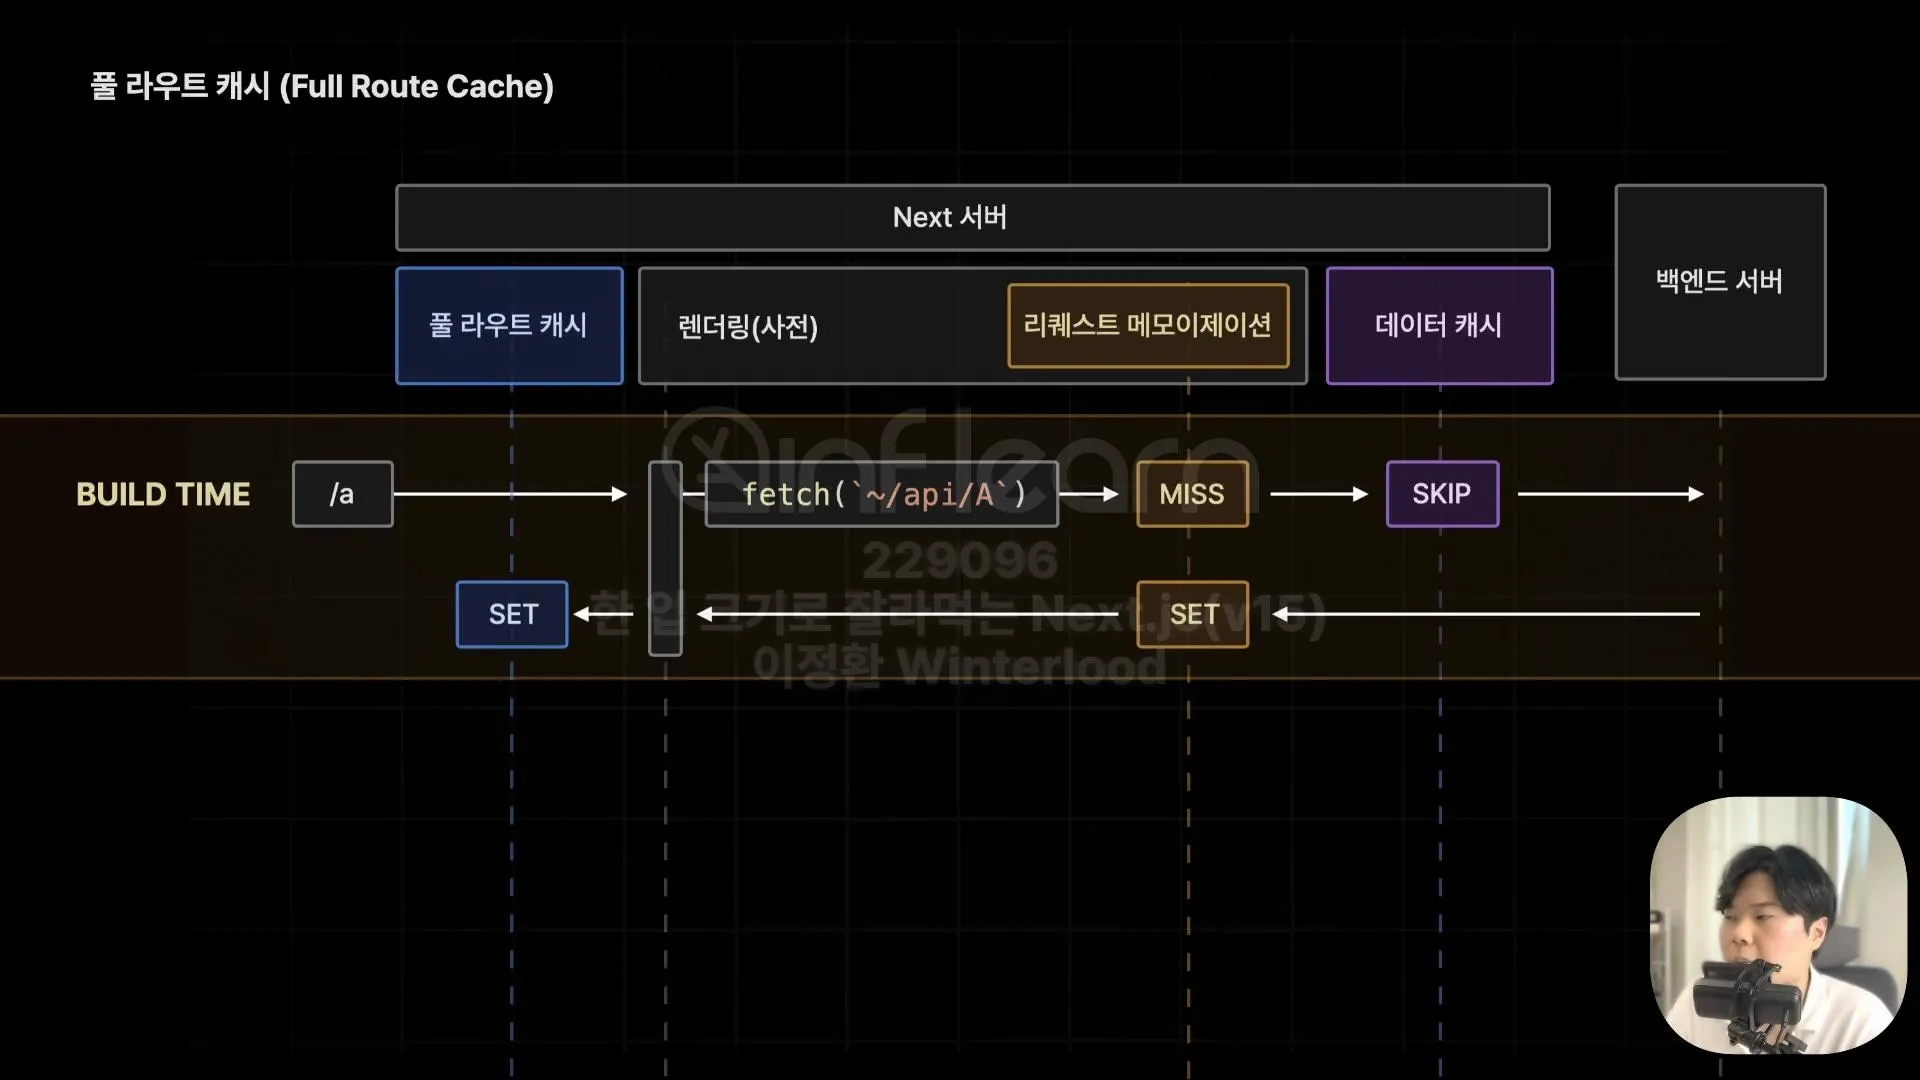Click the rendering activation bar
The width and height of the screenshot is (1920, 1080).
tap(665, 556)
